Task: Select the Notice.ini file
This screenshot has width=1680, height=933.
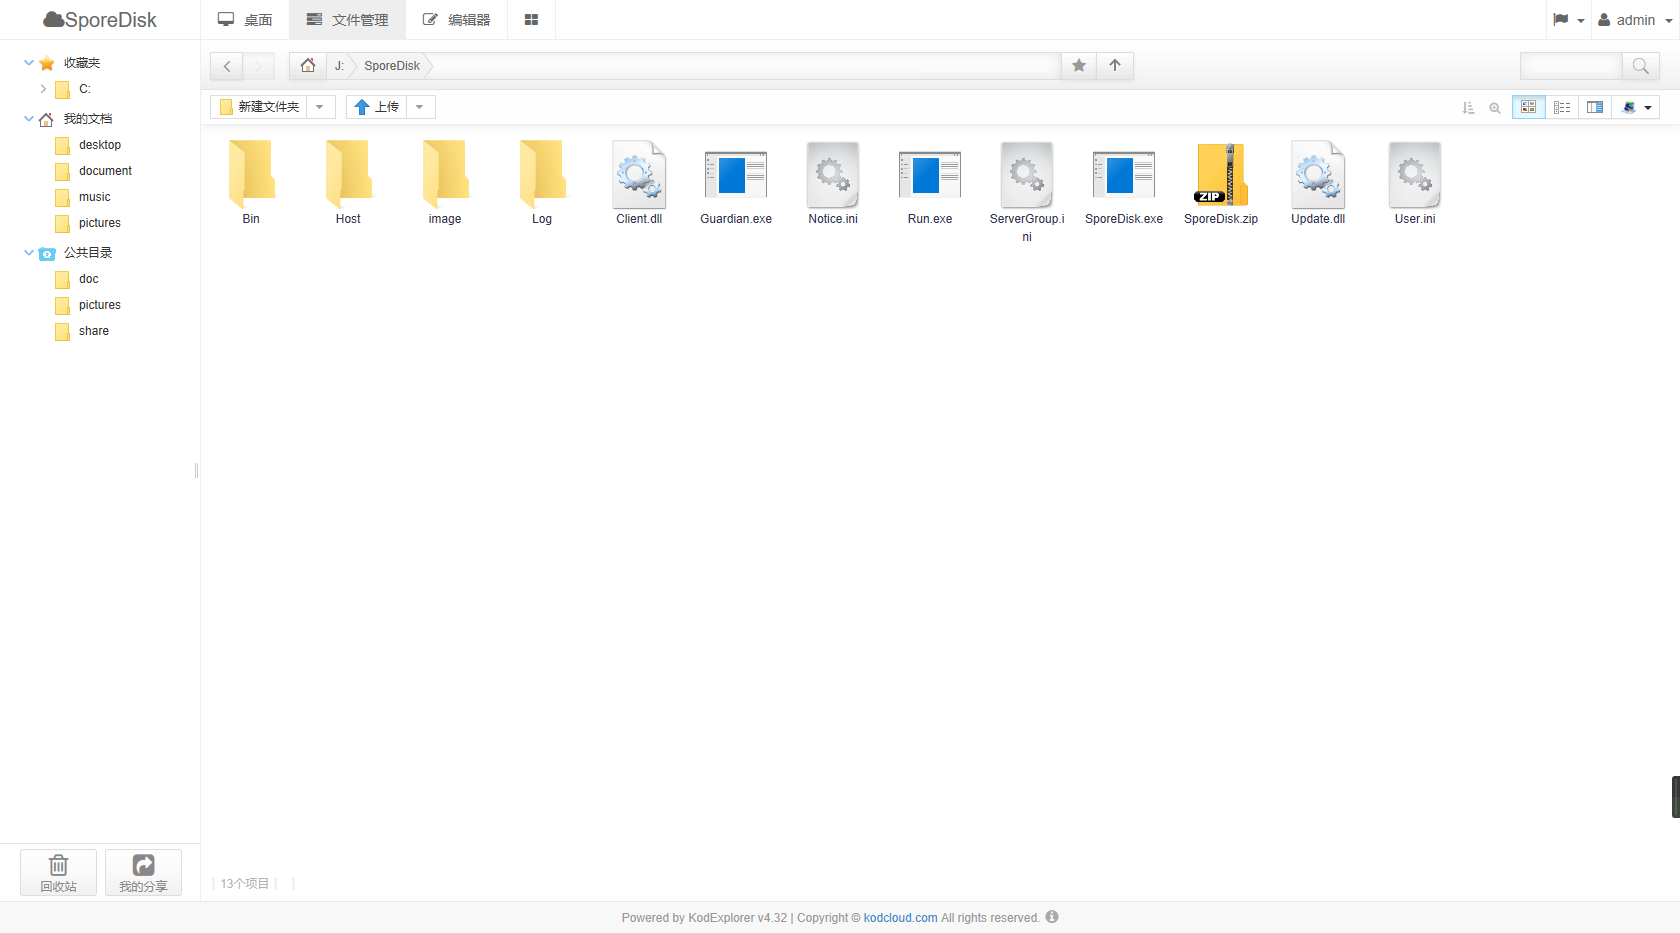Action: pos(833,183)
